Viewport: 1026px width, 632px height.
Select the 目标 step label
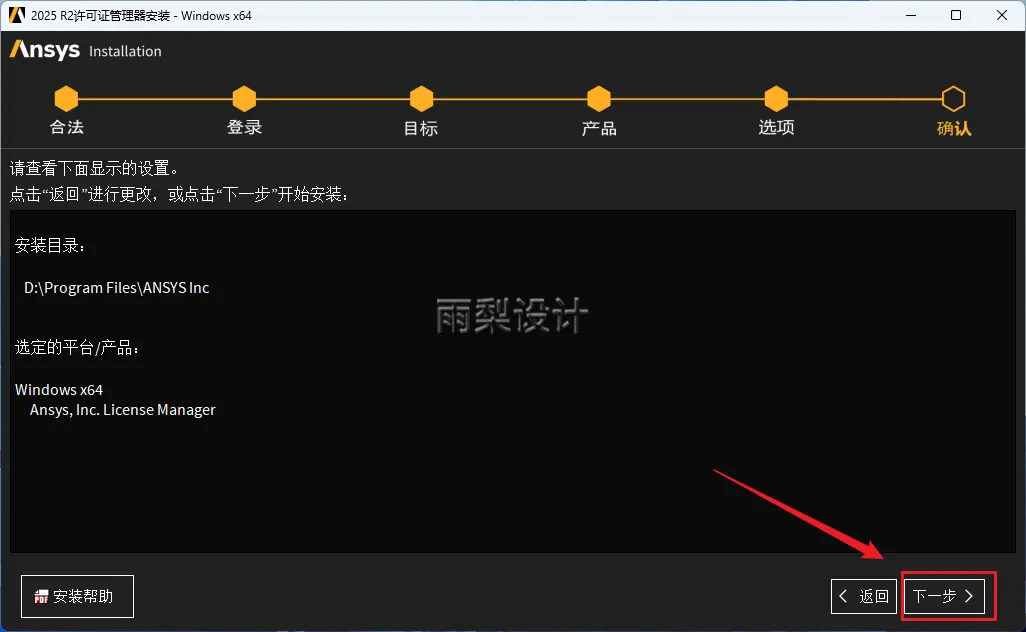point(421,128)
